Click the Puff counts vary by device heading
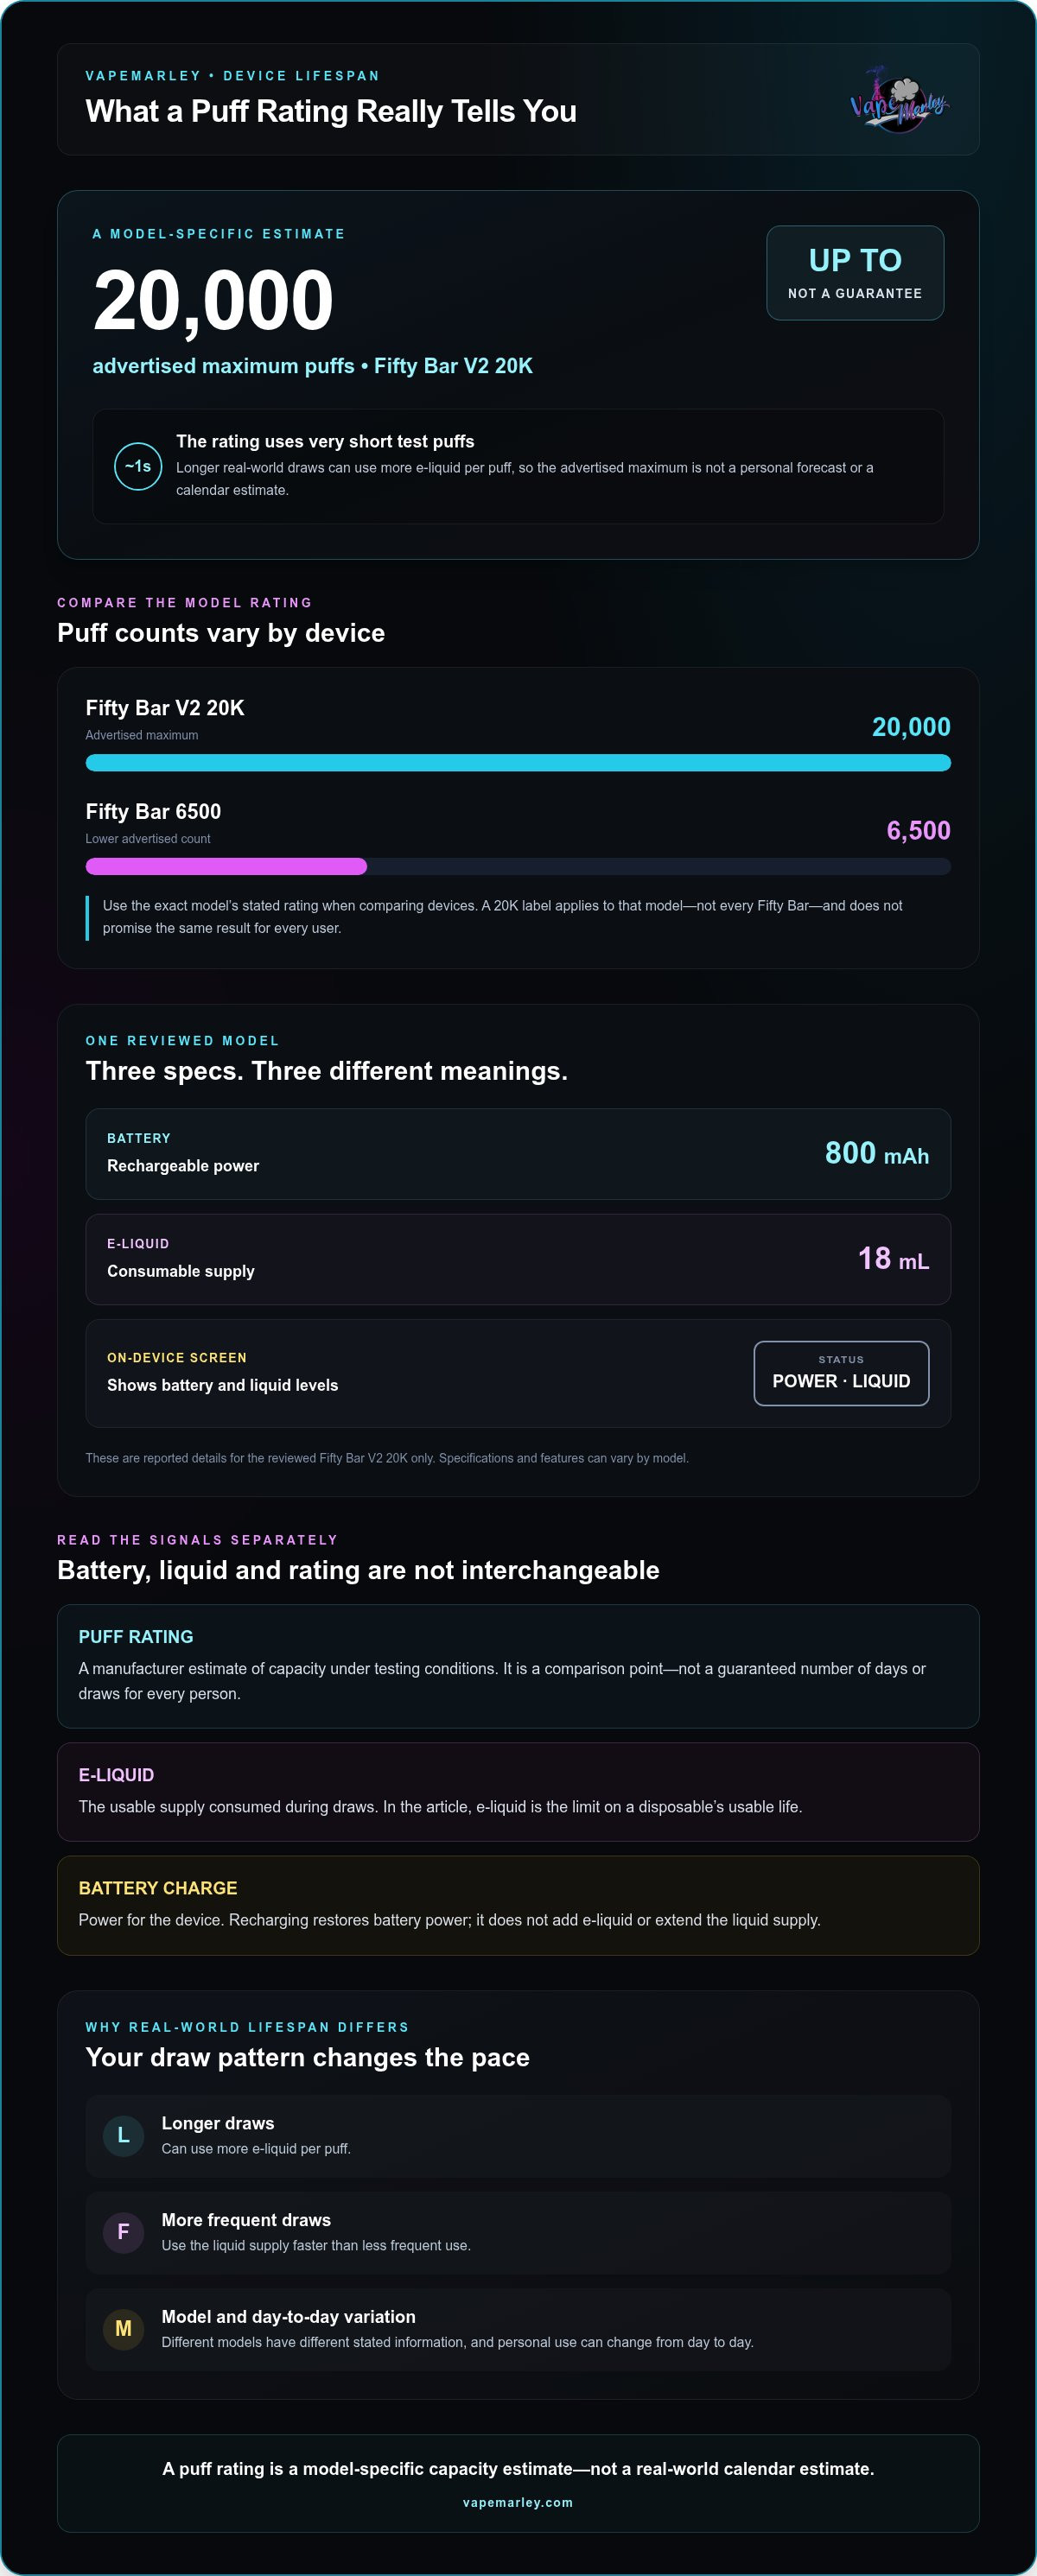The width and height of the screenshot is (1037, 2576). (x=221, y=633)
